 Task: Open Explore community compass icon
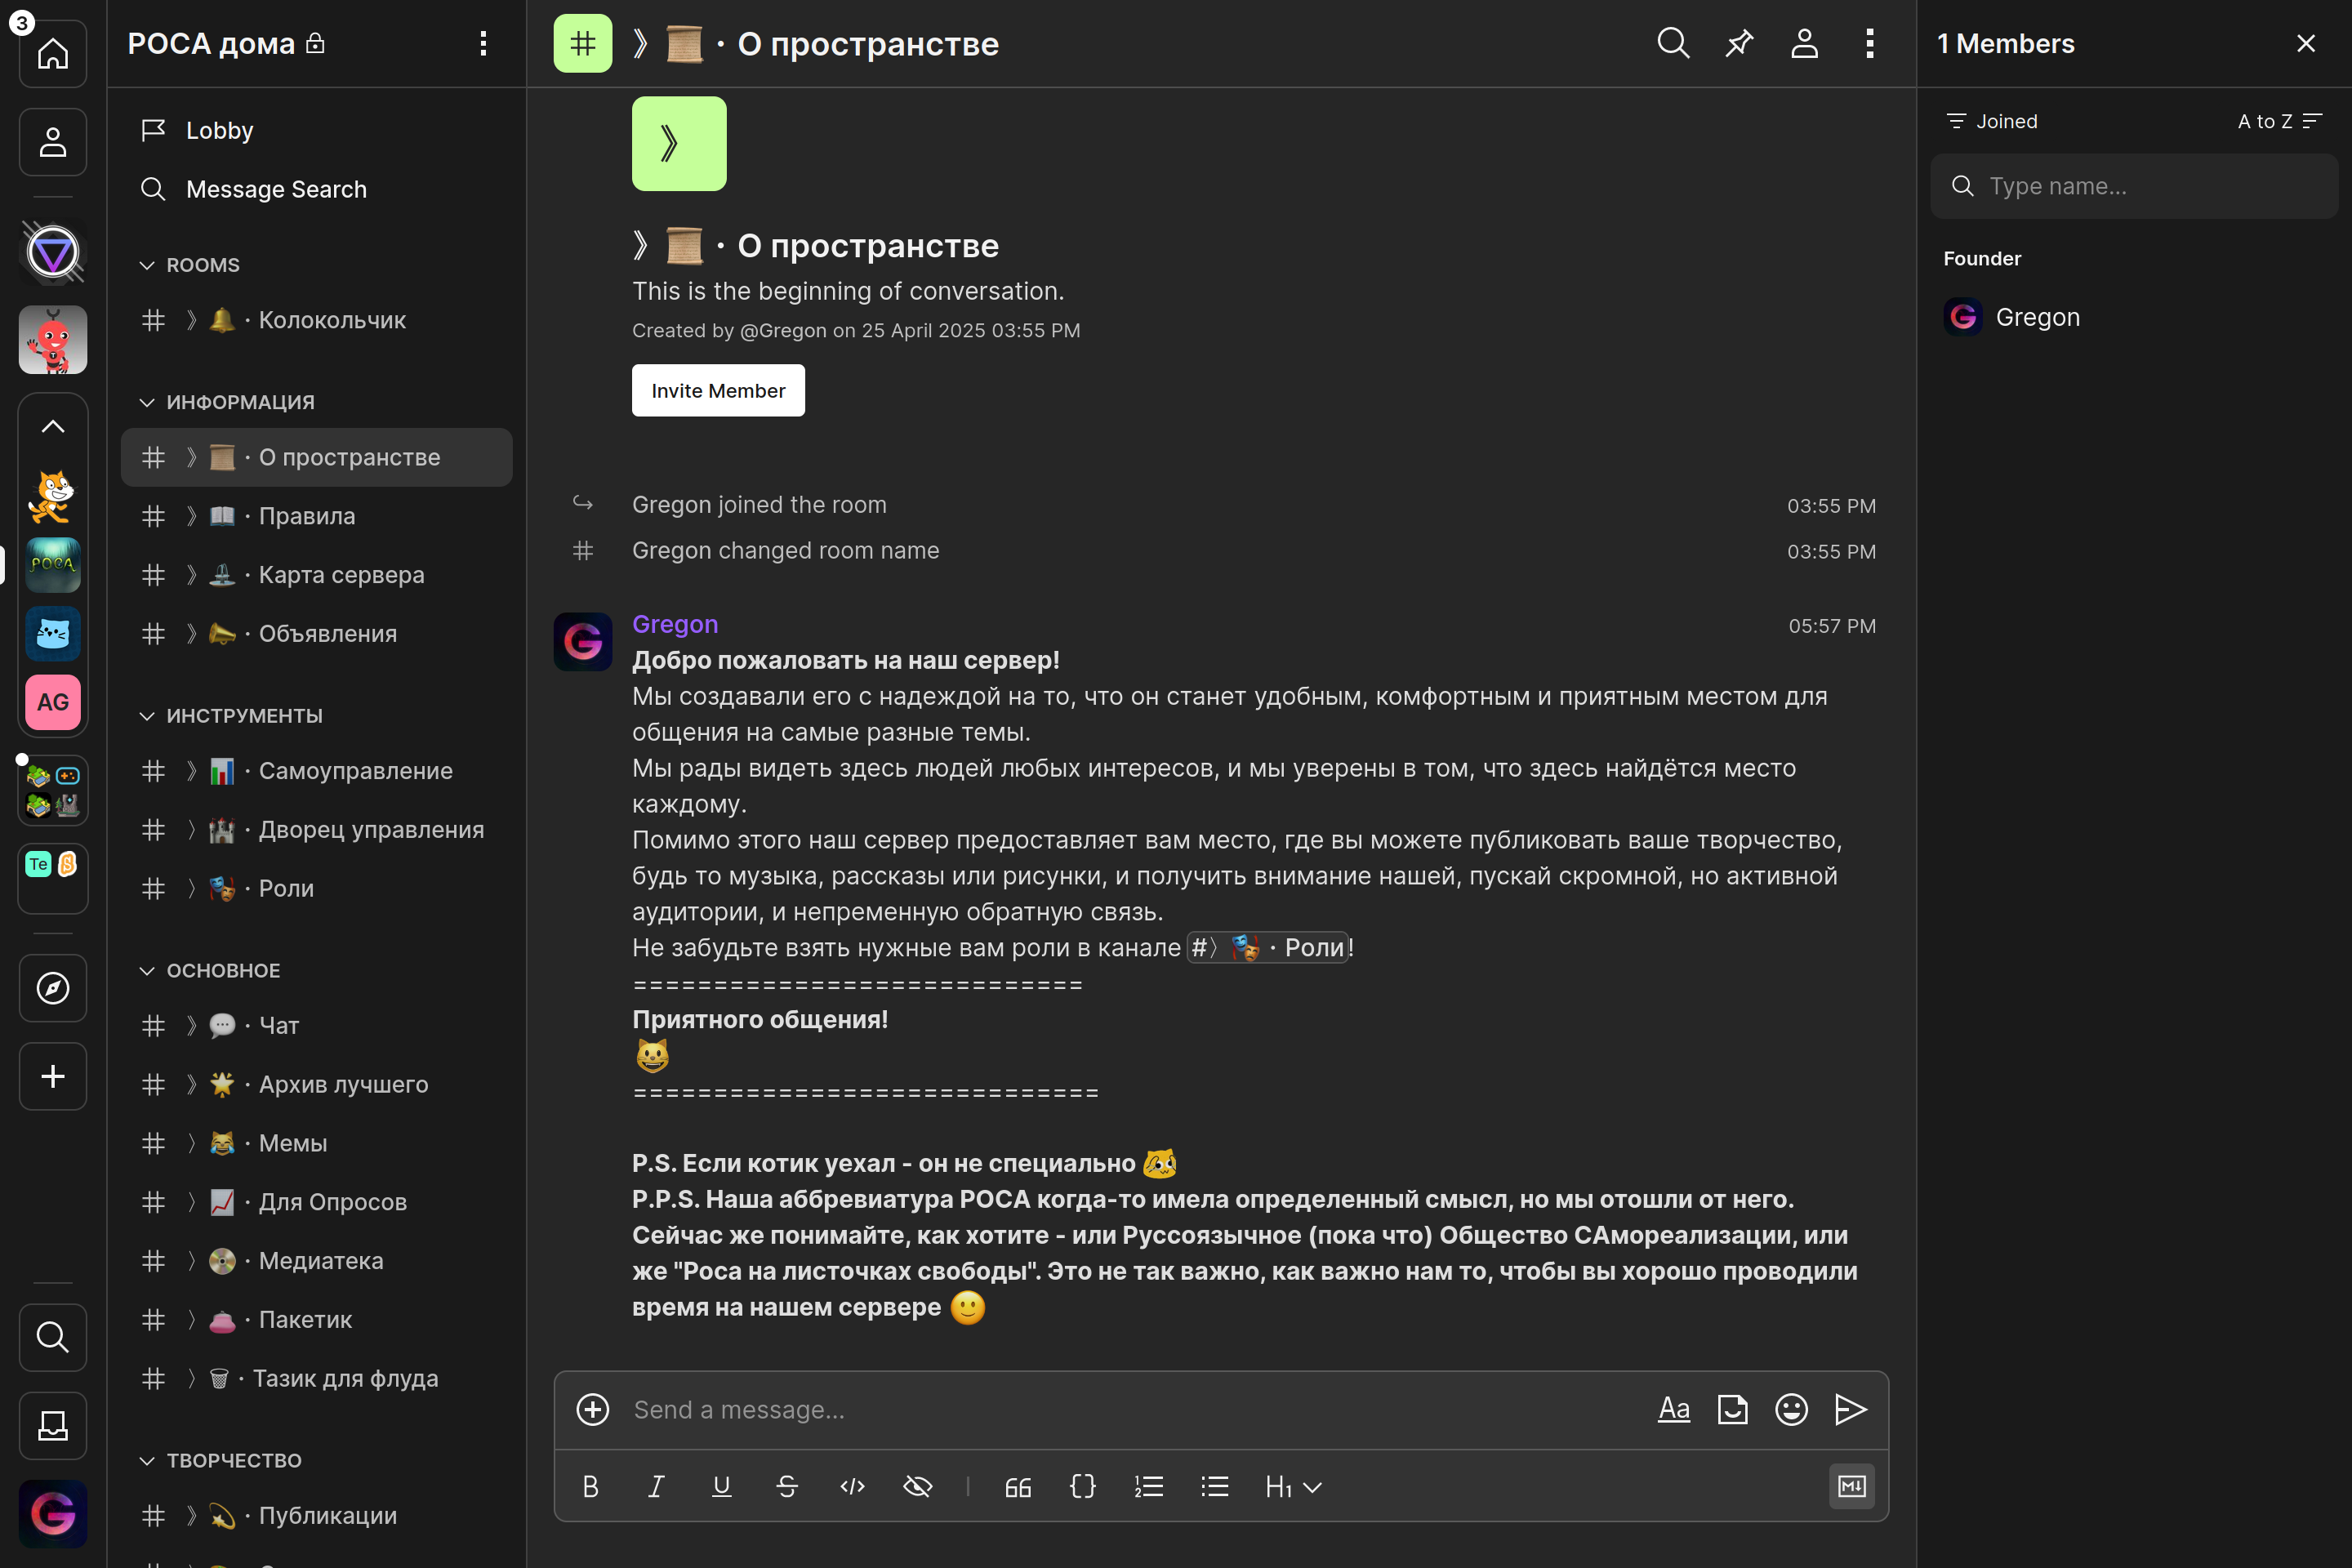[53, 988]
